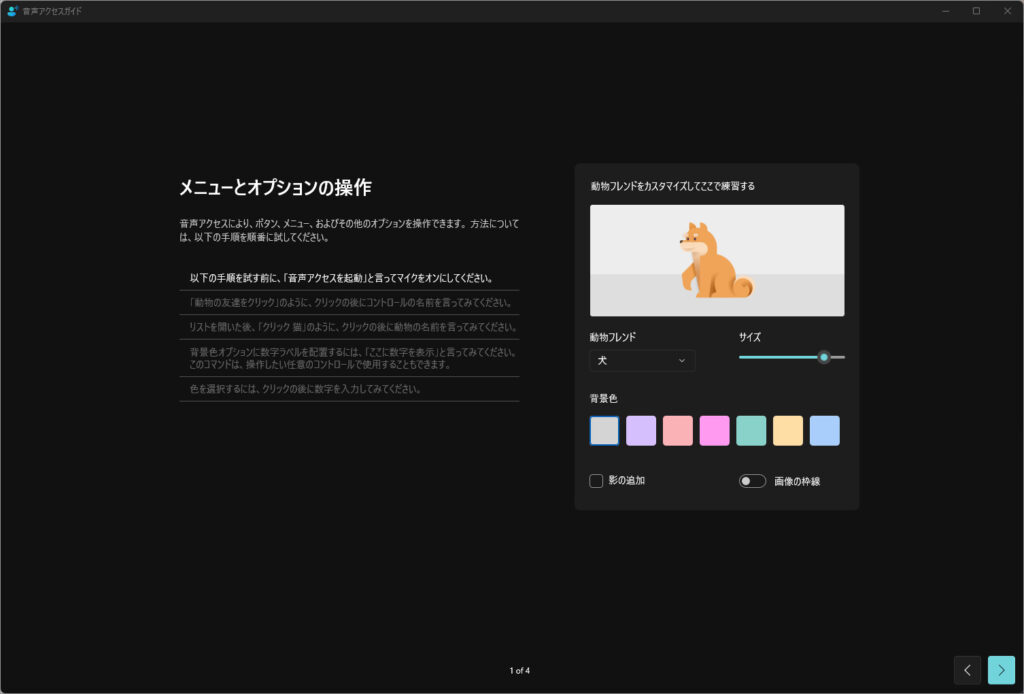Pick the pale yellow background swatch
Screen dimensions: 1024x694
coord(788,431)
